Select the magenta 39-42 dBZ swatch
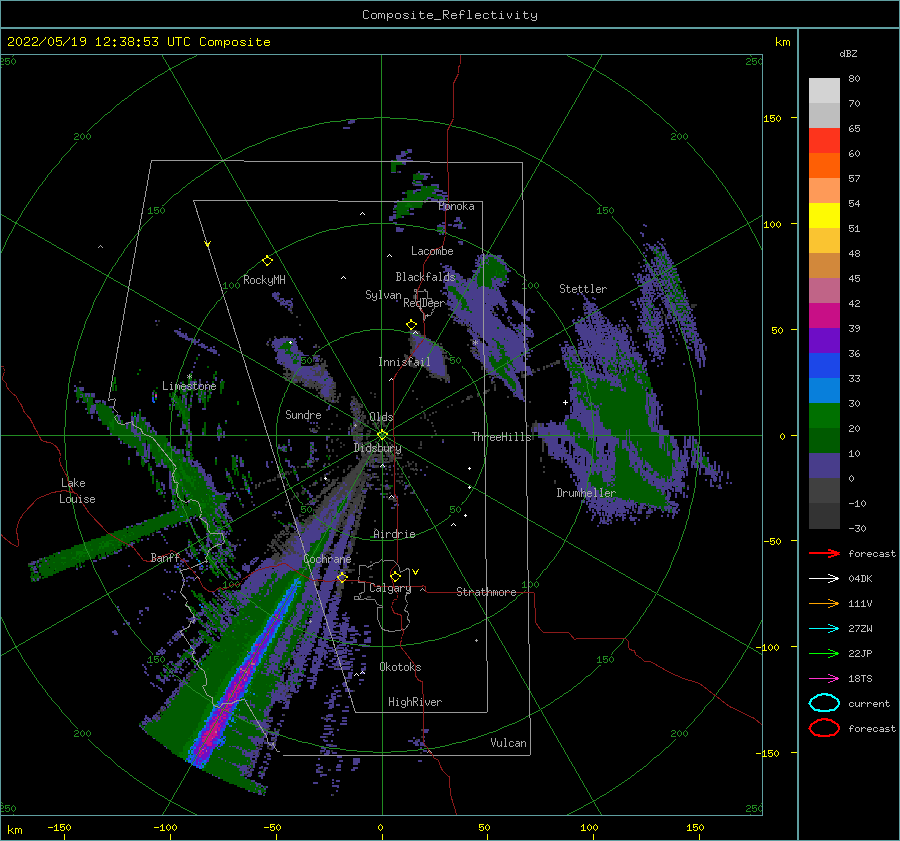Viewport: 900px width, 841px height. [x=824, y=316]
